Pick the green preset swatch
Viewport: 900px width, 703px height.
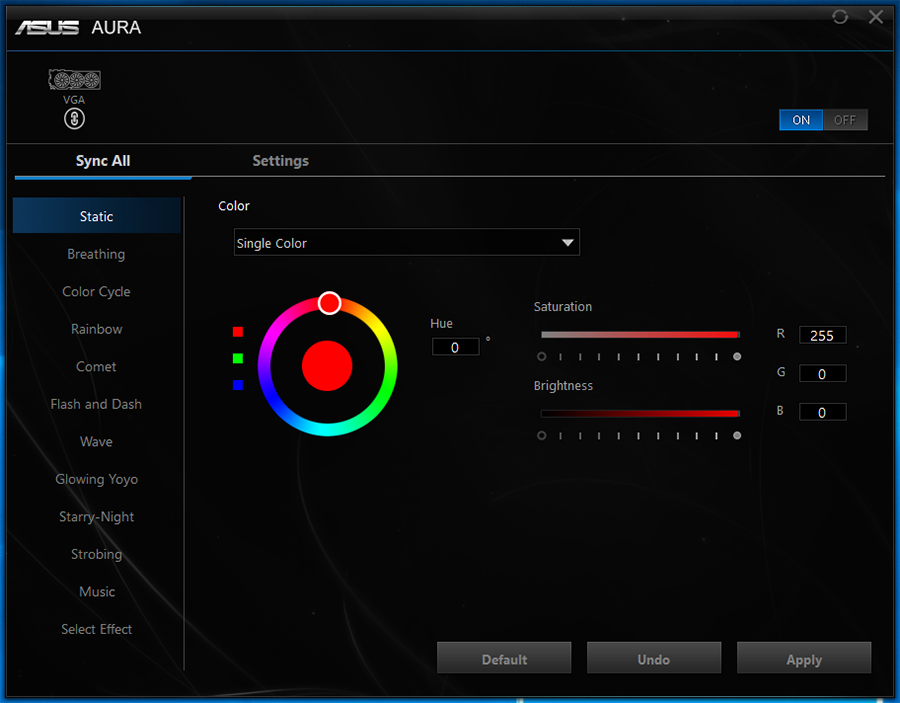coord(238,358)
